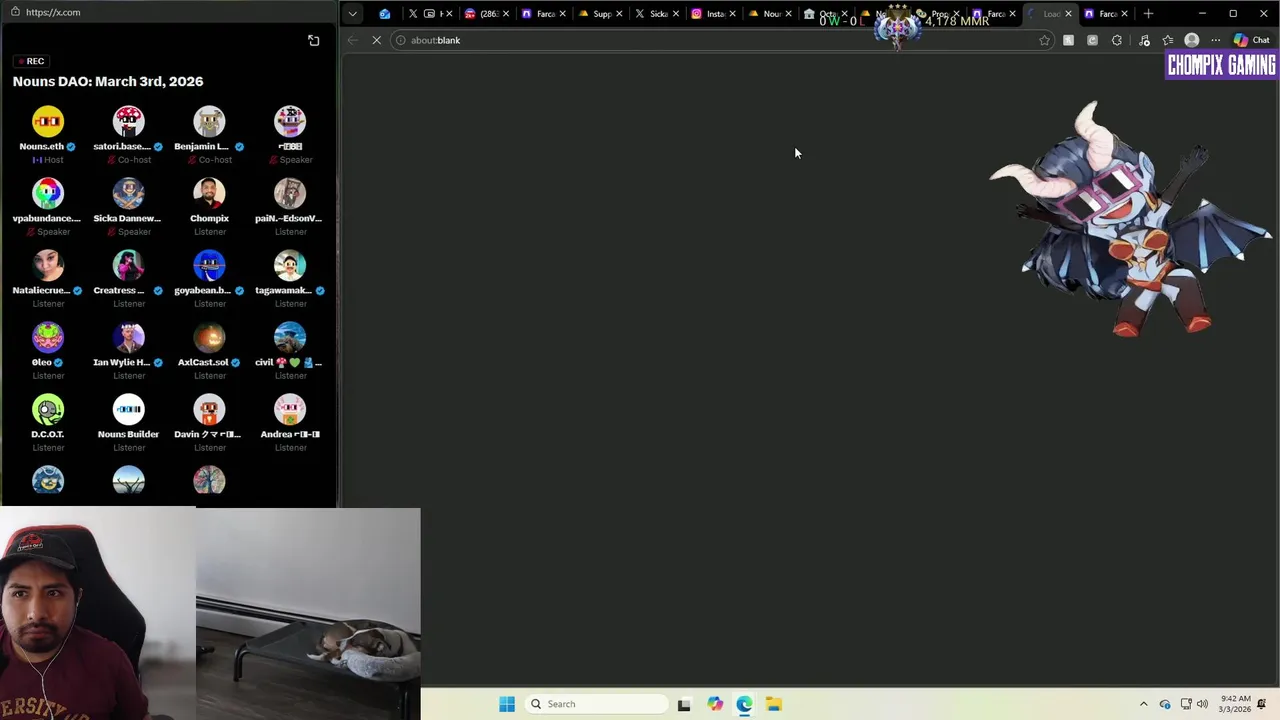Viewport: 1280px width, 720px height.
Task: Close the Supp tab
Action: (620, 14)
